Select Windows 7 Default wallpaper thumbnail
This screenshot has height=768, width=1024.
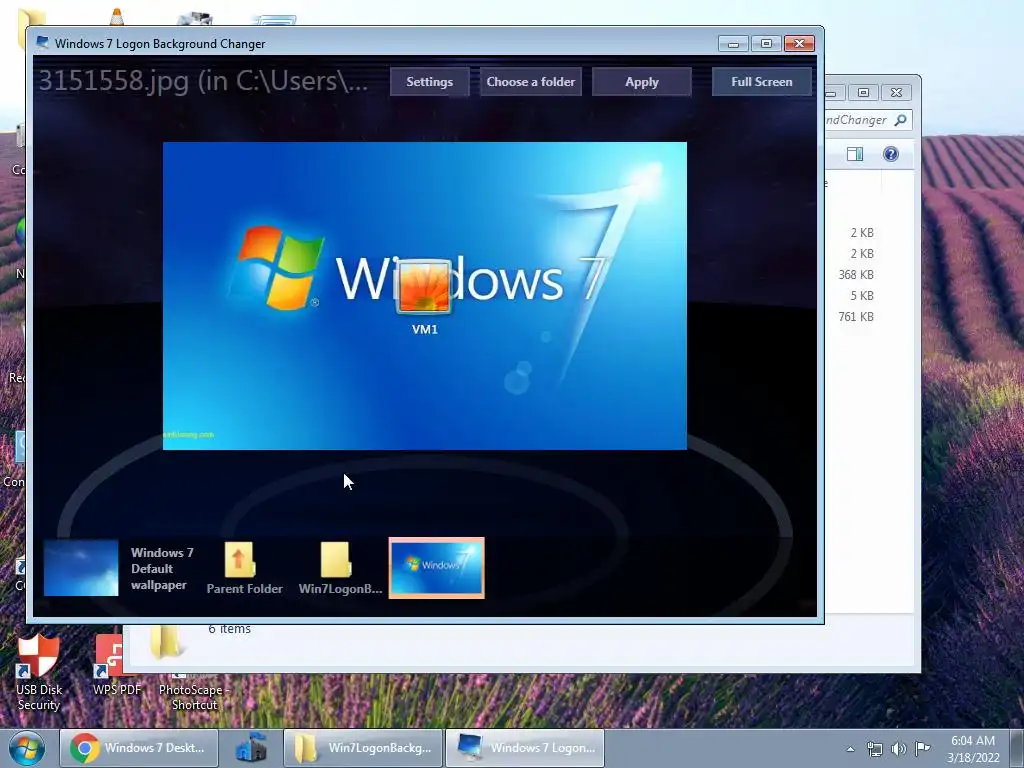click(x=81, y=568)
